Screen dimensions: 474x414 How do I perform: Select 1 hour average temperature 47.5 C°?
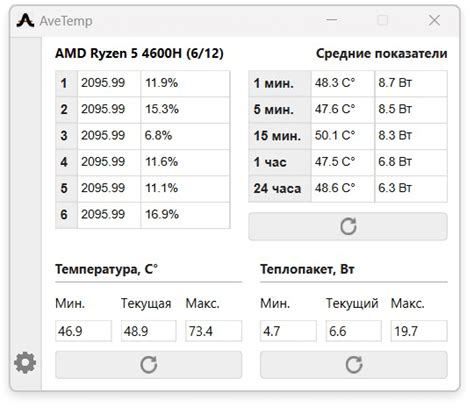click(x=343, y=162)
